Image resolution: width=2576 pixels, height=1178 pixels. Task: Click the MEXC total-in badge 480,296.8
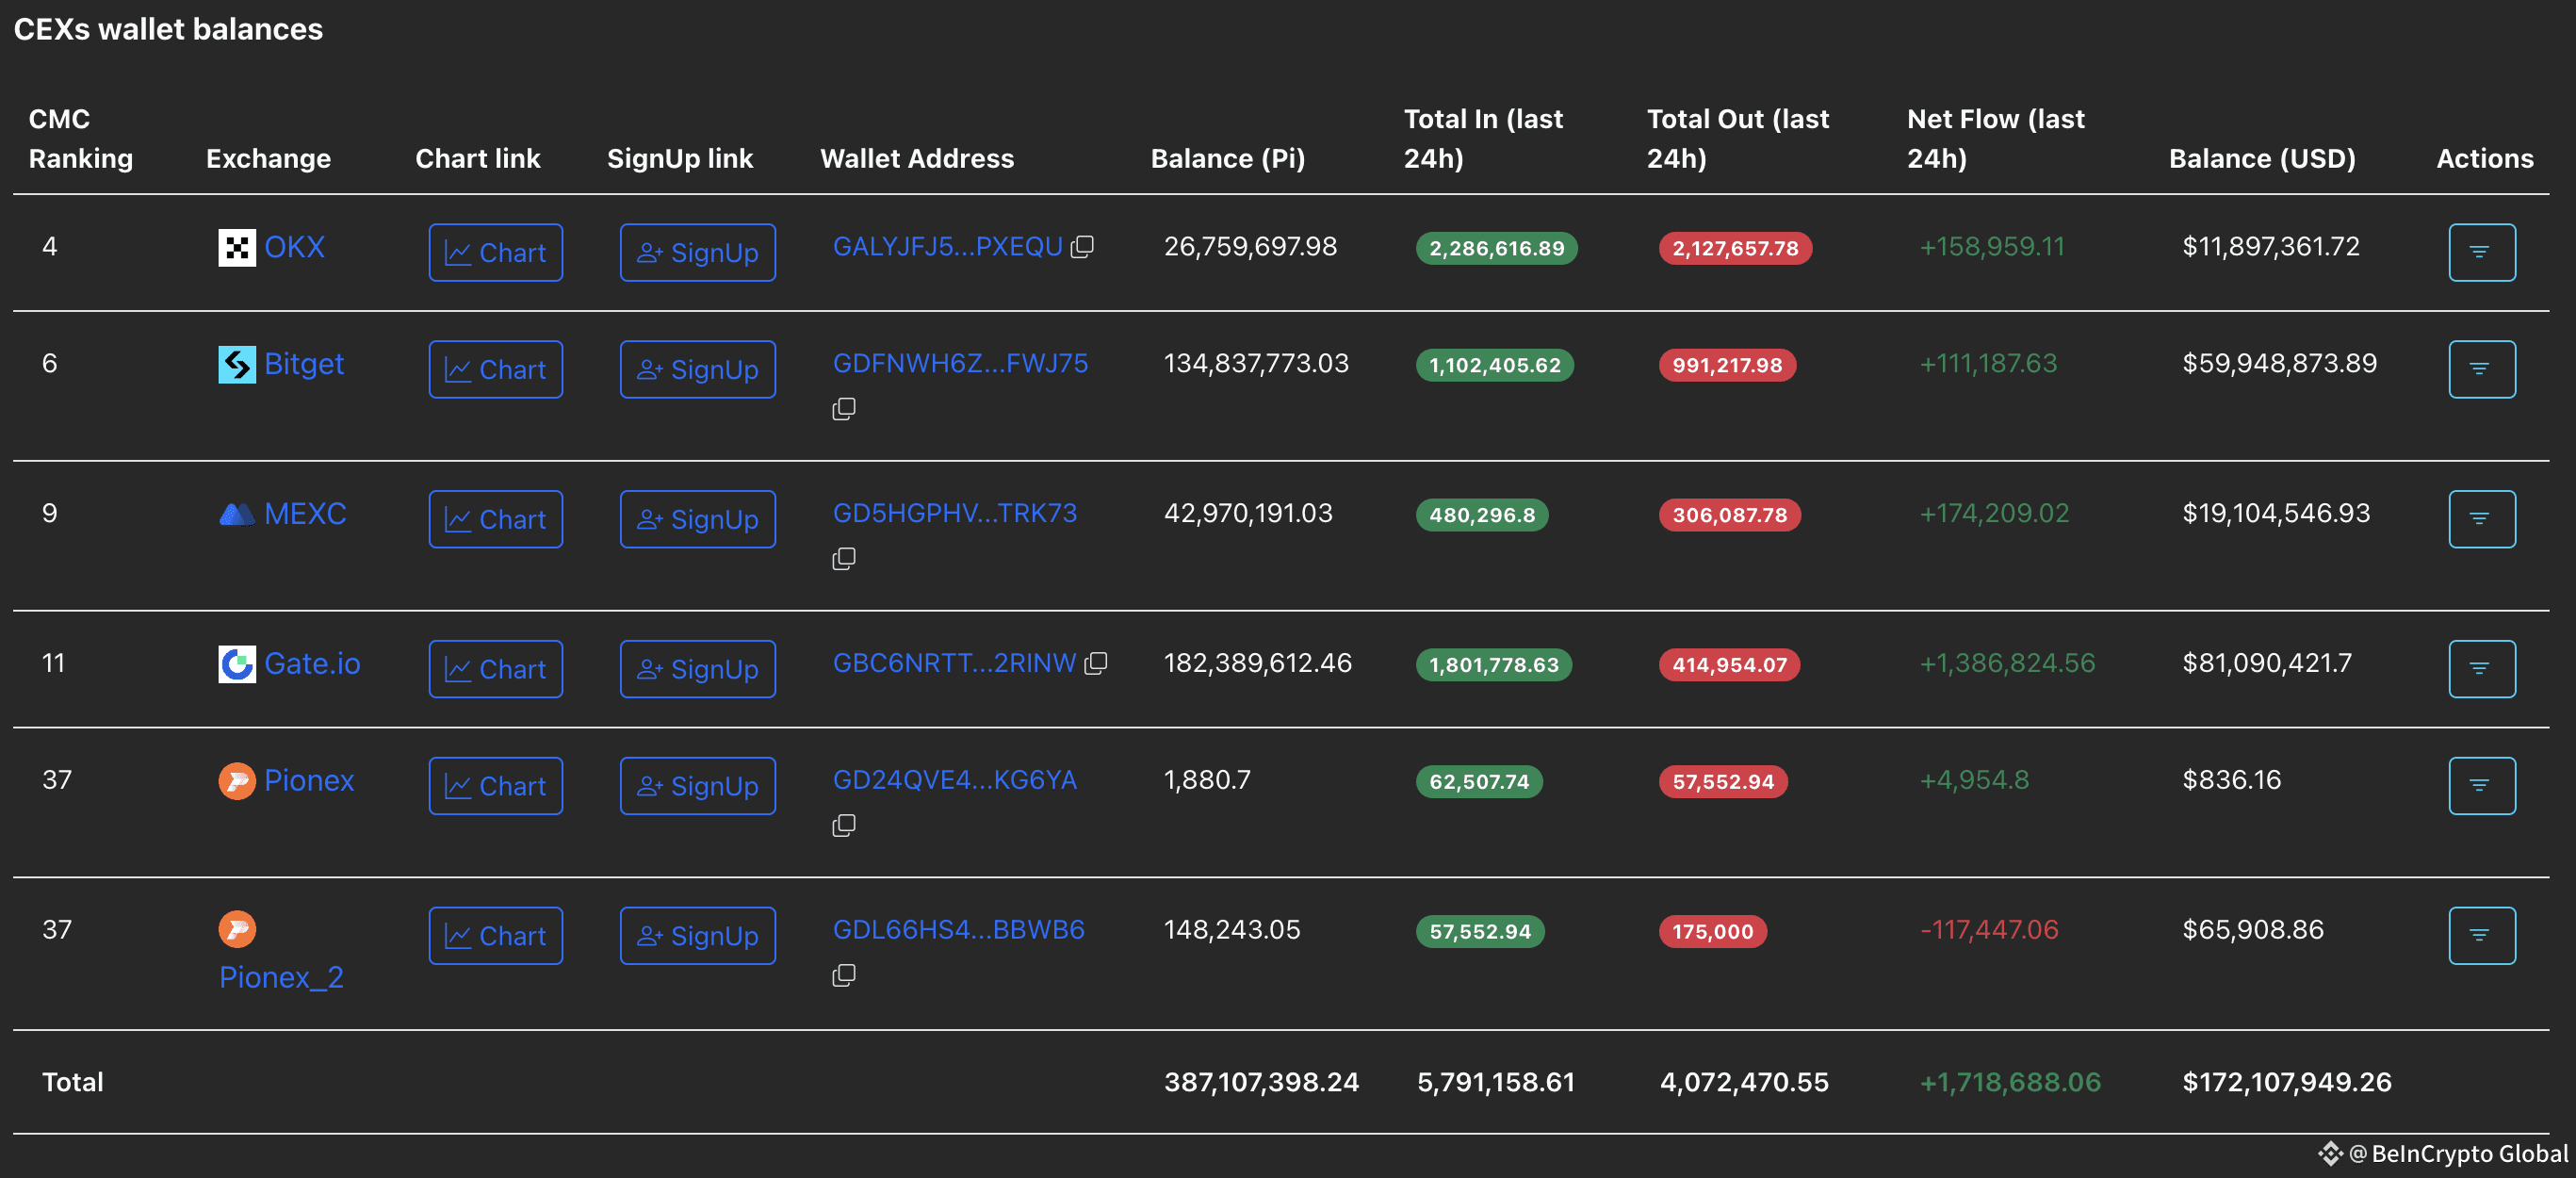1482,516
